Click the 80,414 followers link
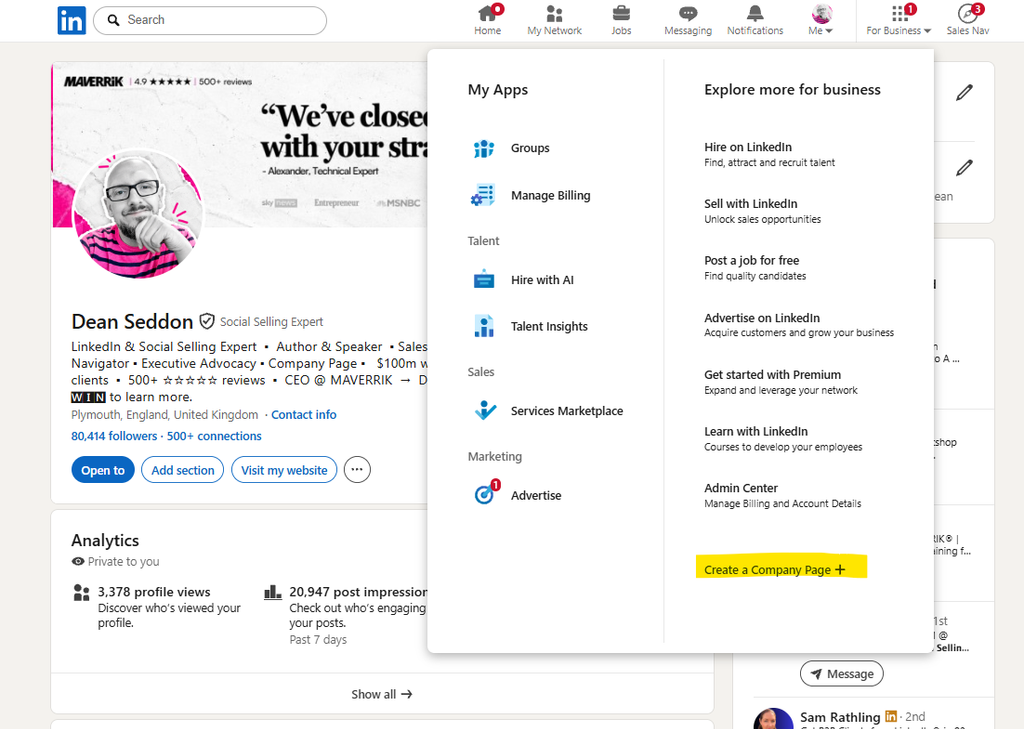Viewport: 1024px width, 729px height. [114, 436]
